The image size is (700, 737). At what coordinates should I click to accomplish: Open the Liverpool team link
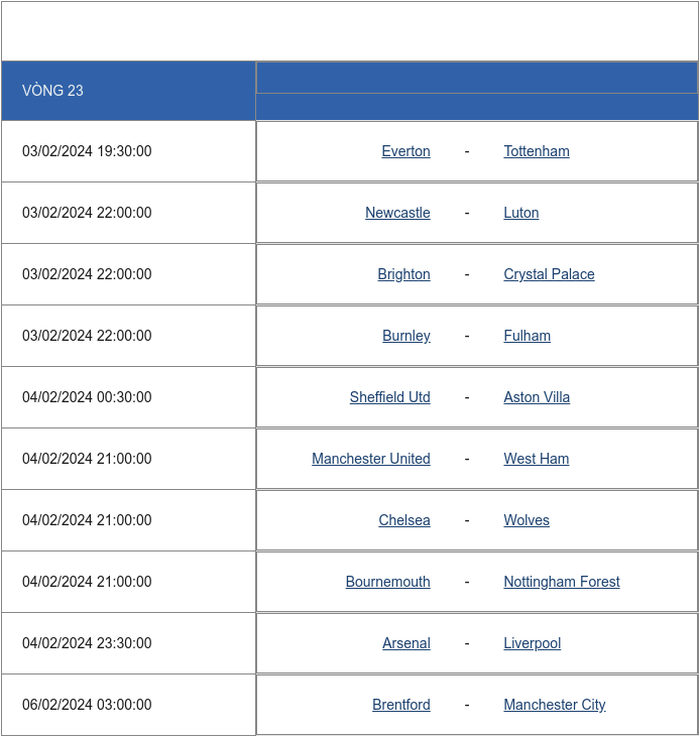tap(532, 643)
